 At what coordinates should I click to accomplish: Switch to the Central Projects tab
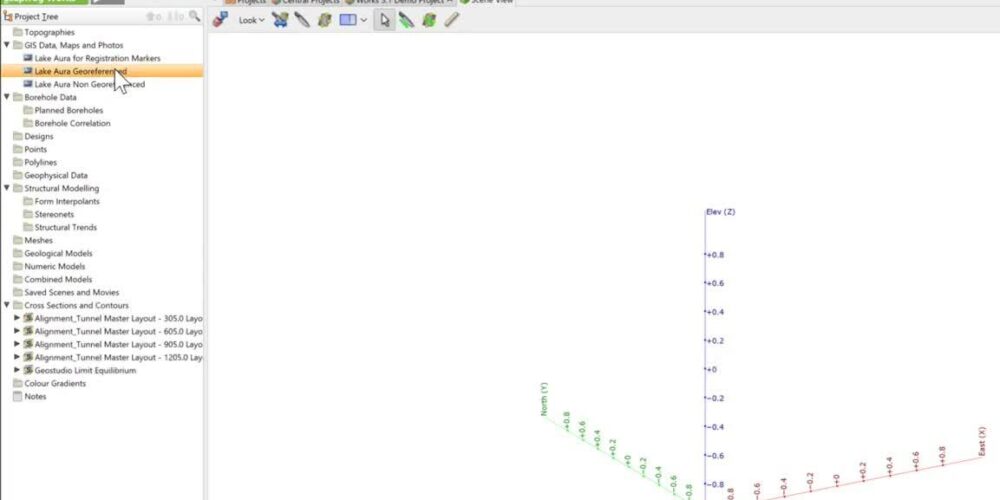pos(304,2)
